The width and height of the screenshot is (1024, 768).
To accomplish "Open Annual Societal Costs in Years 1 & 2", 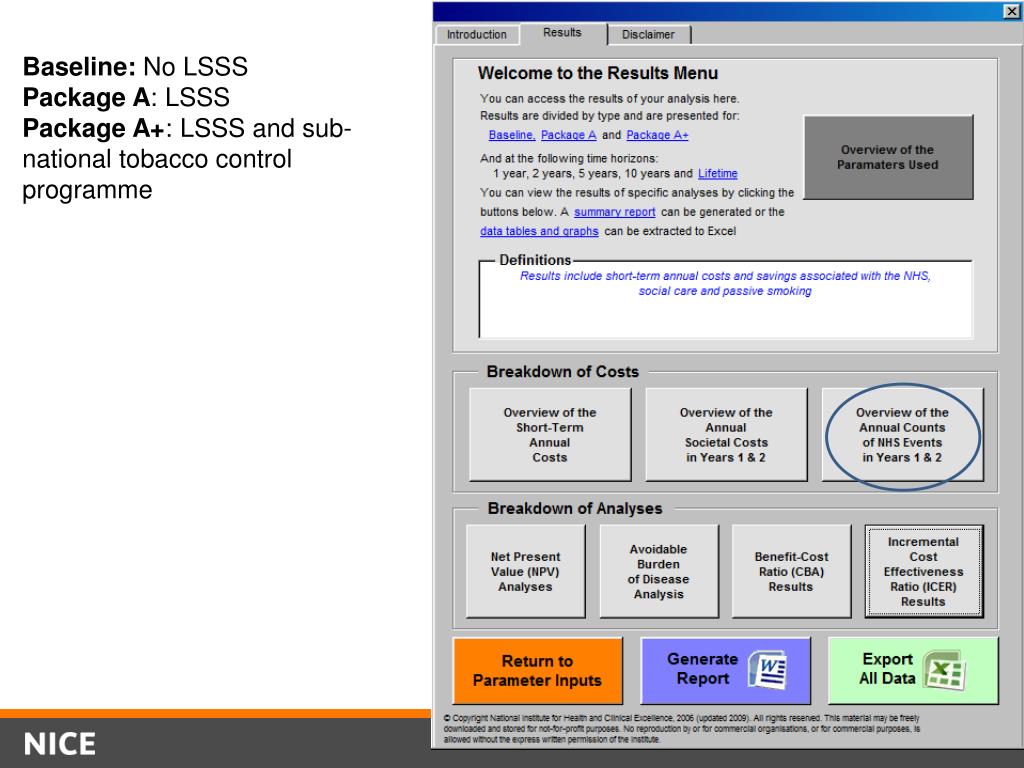I will [x=726, y=434].
